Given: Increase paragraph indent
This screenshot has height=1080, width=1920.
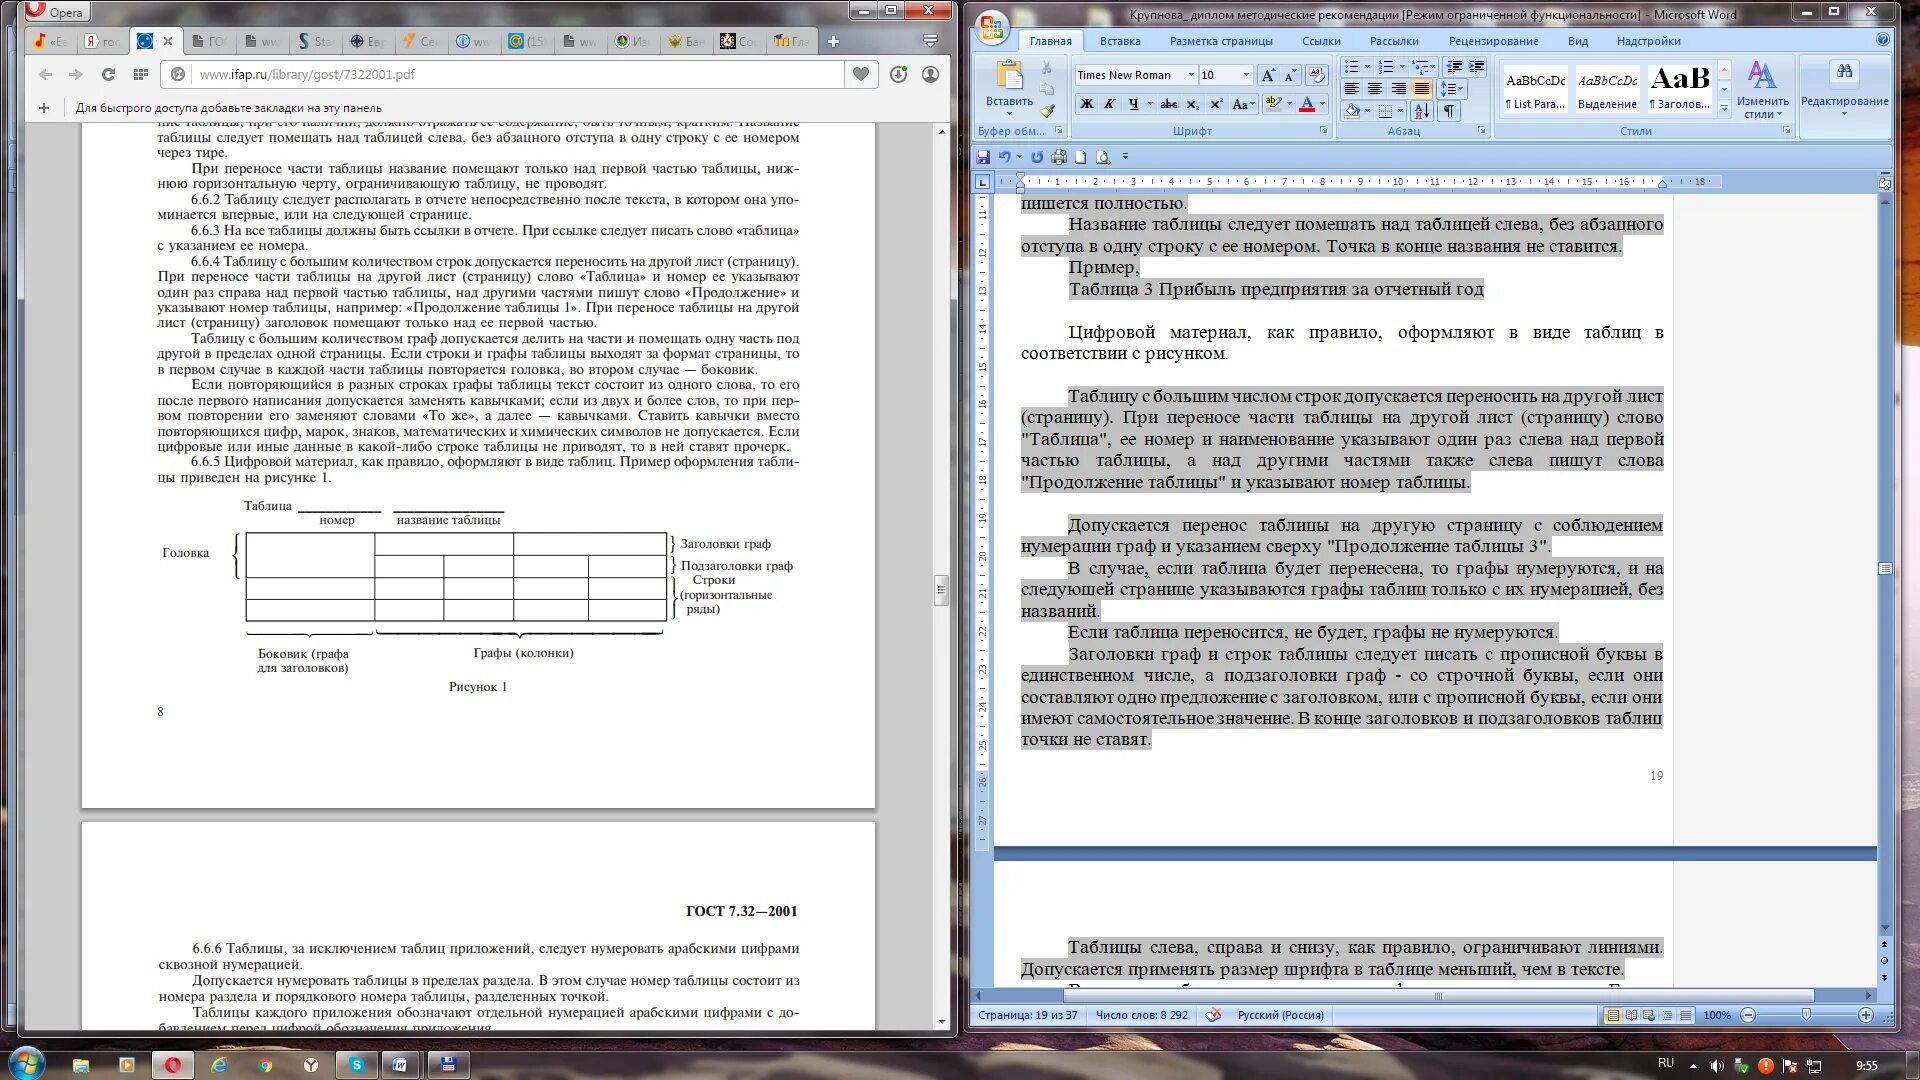Looking at the screenshot, I should coord(1476,67).
